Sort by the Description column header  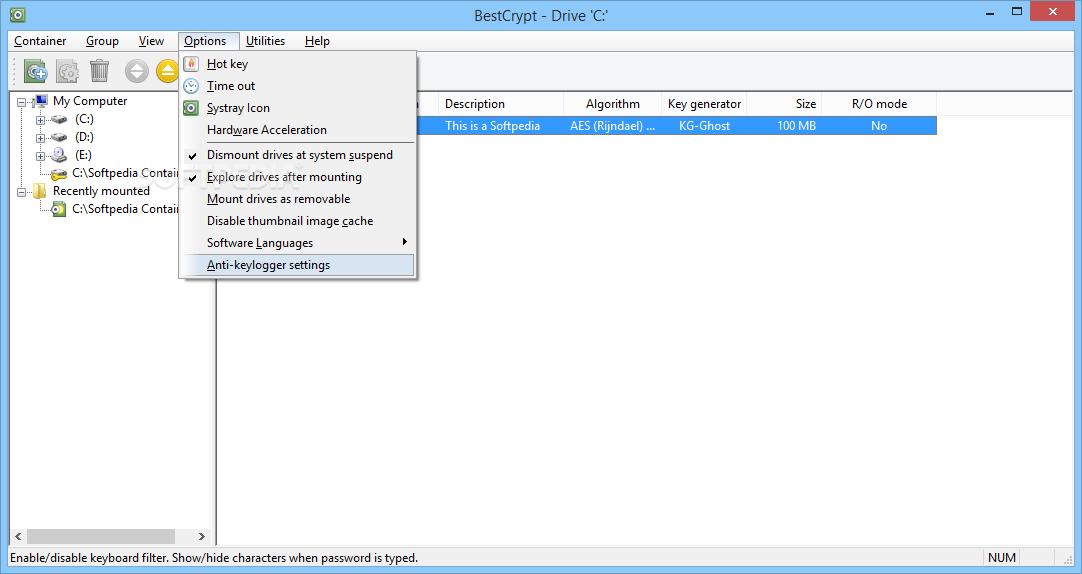pyautogui.click(x=501, y=104)
